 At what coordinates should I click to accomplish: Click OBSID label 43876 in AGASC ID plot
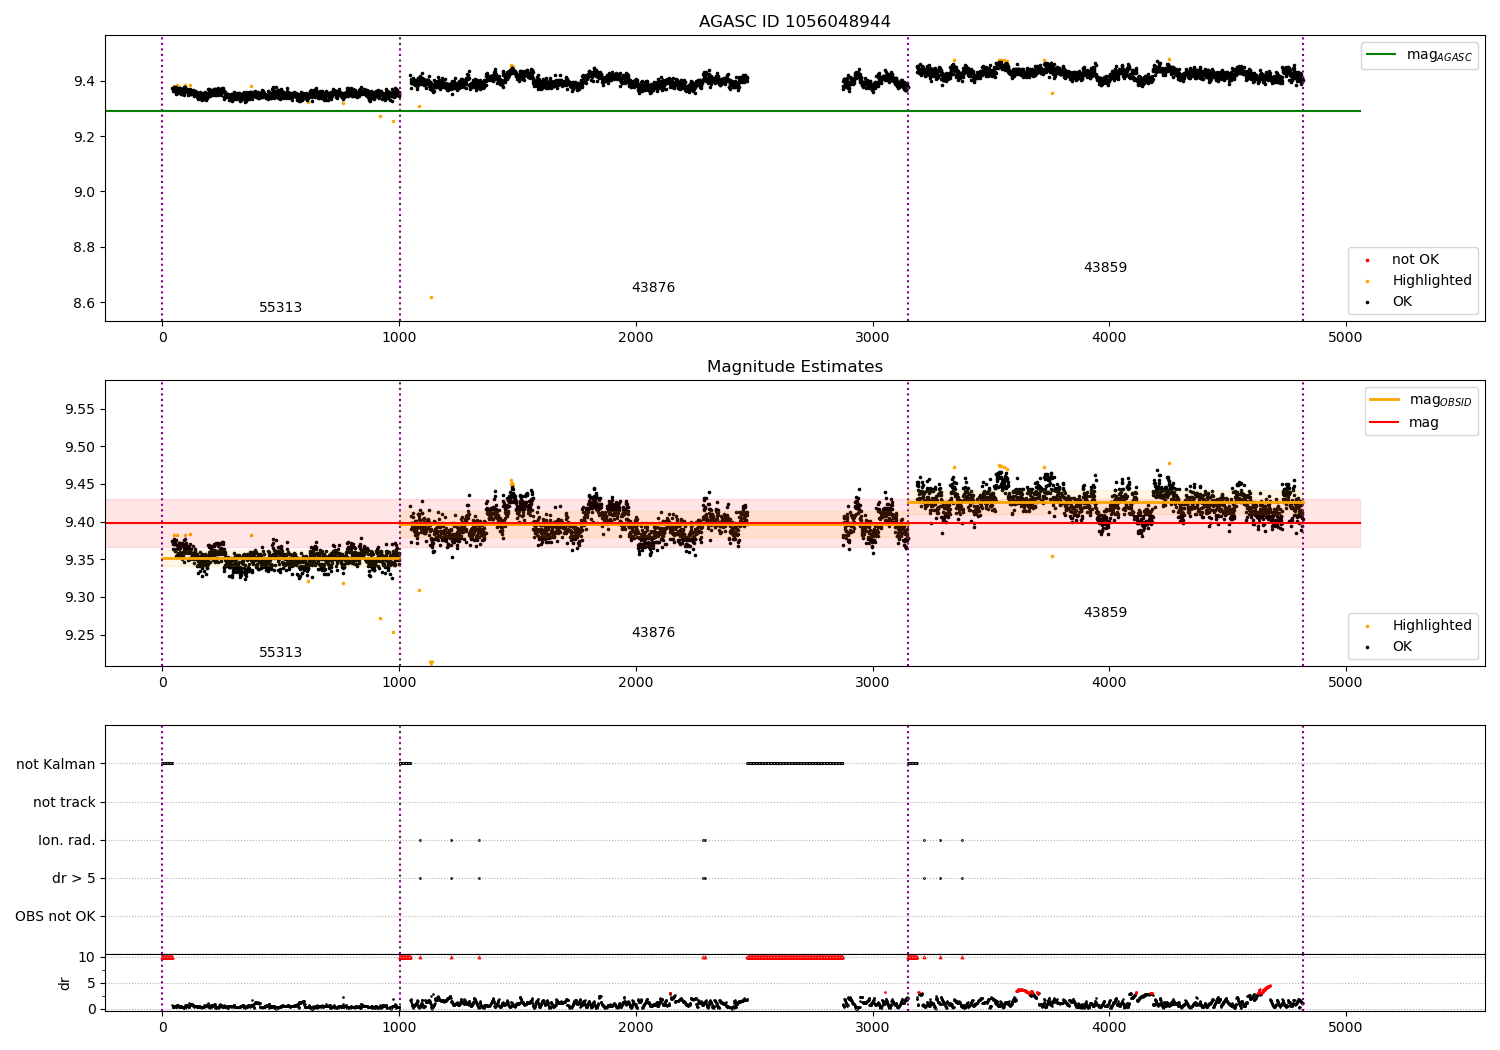(x=653, y=287)
